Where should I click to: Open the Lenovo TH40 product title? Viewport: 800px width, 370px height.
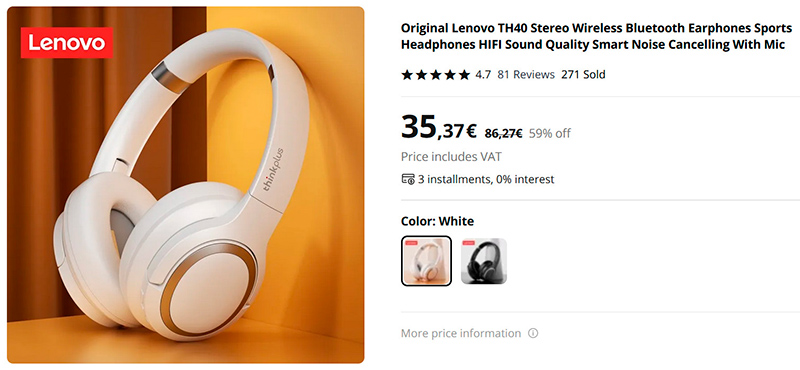coord(596,36)
